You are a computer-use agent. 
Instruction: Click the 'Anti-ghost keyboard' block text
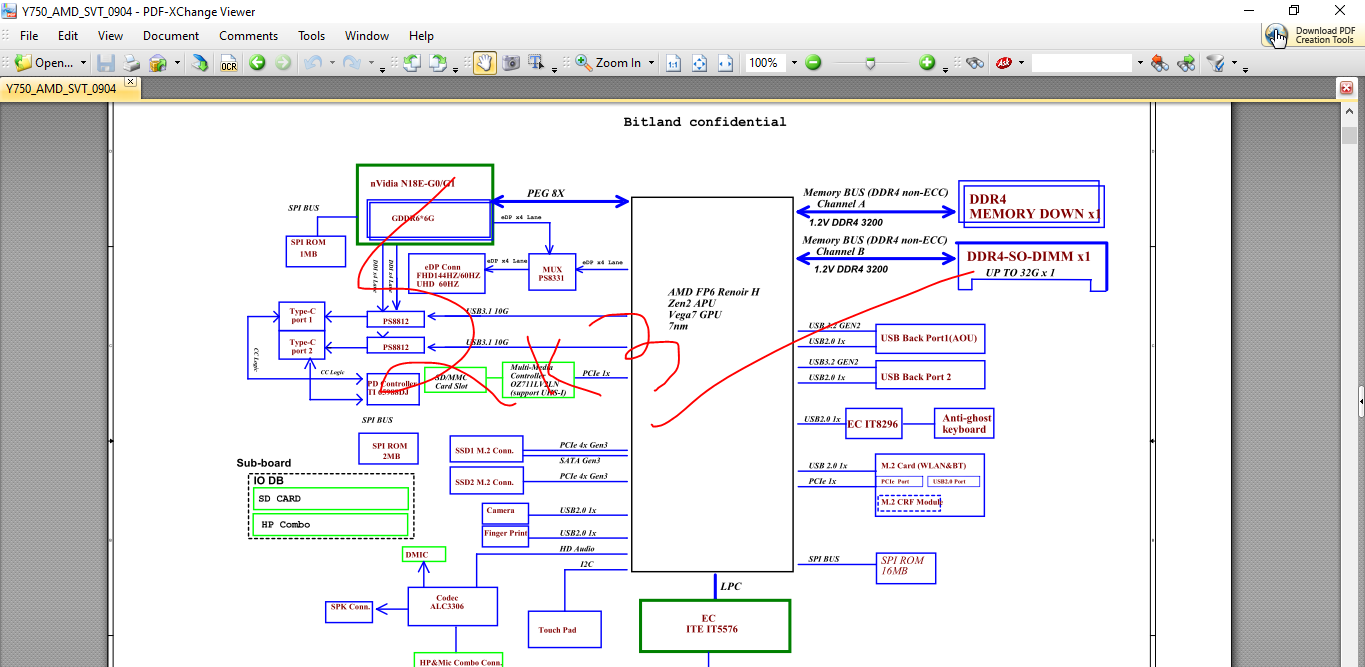964,424
